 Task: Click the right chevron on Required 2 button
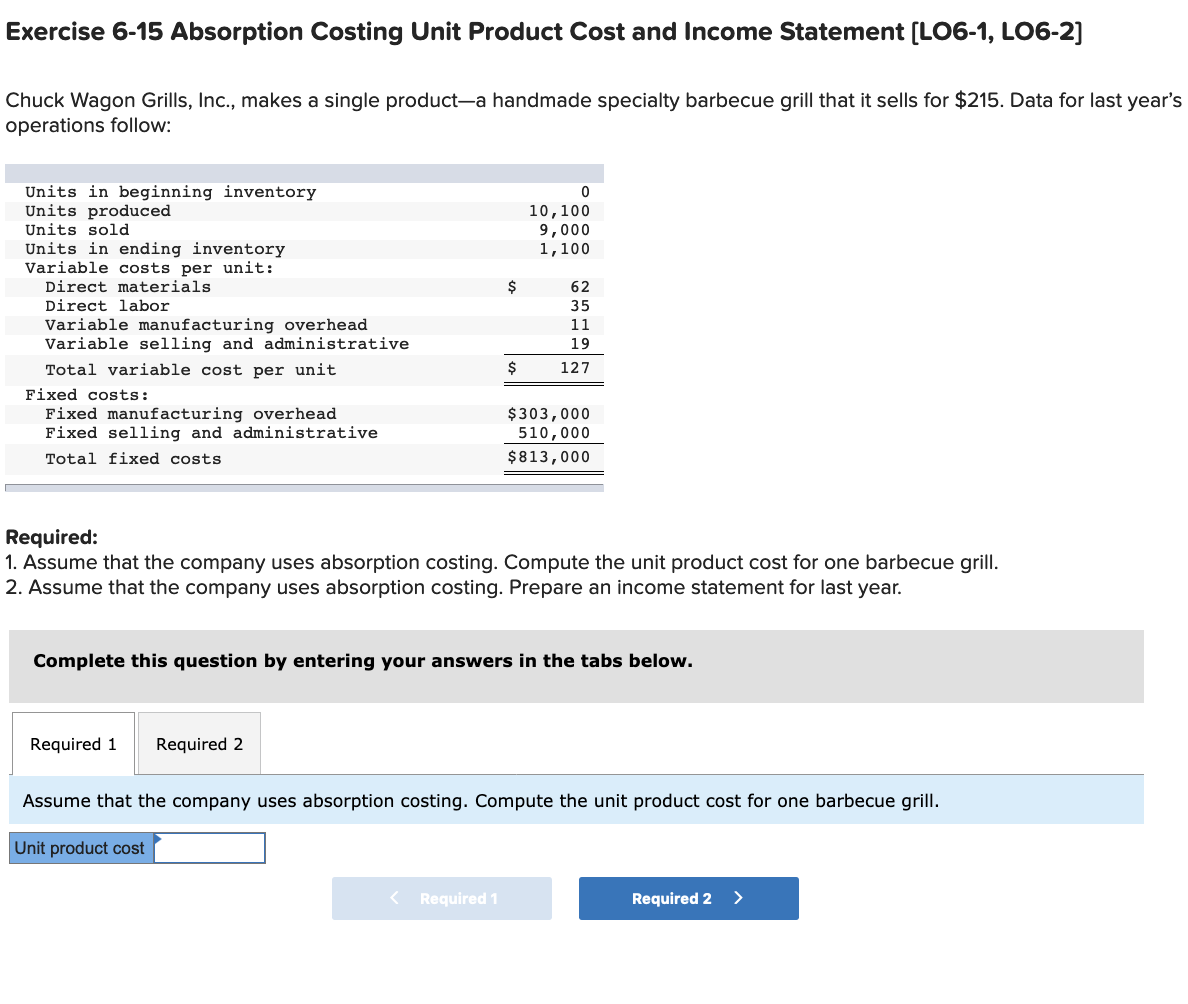coord(737,898)
